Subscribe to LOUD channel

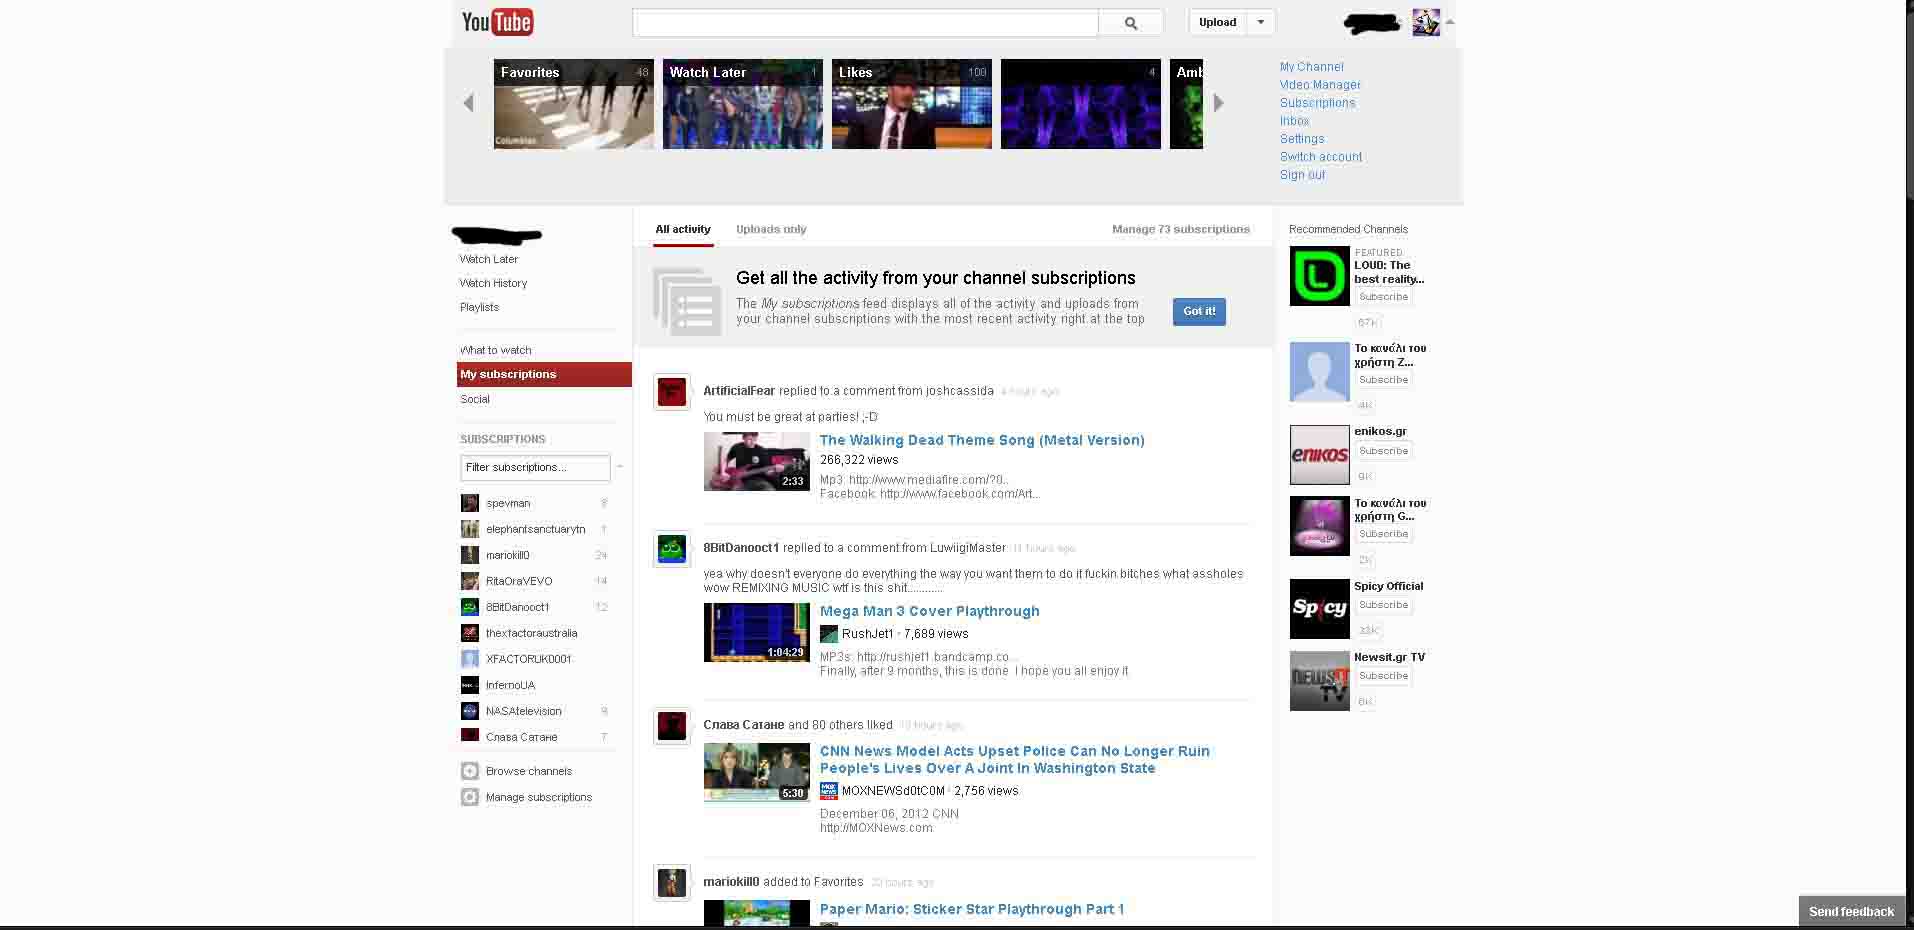pyautogui.click(x=1383, y=297)
